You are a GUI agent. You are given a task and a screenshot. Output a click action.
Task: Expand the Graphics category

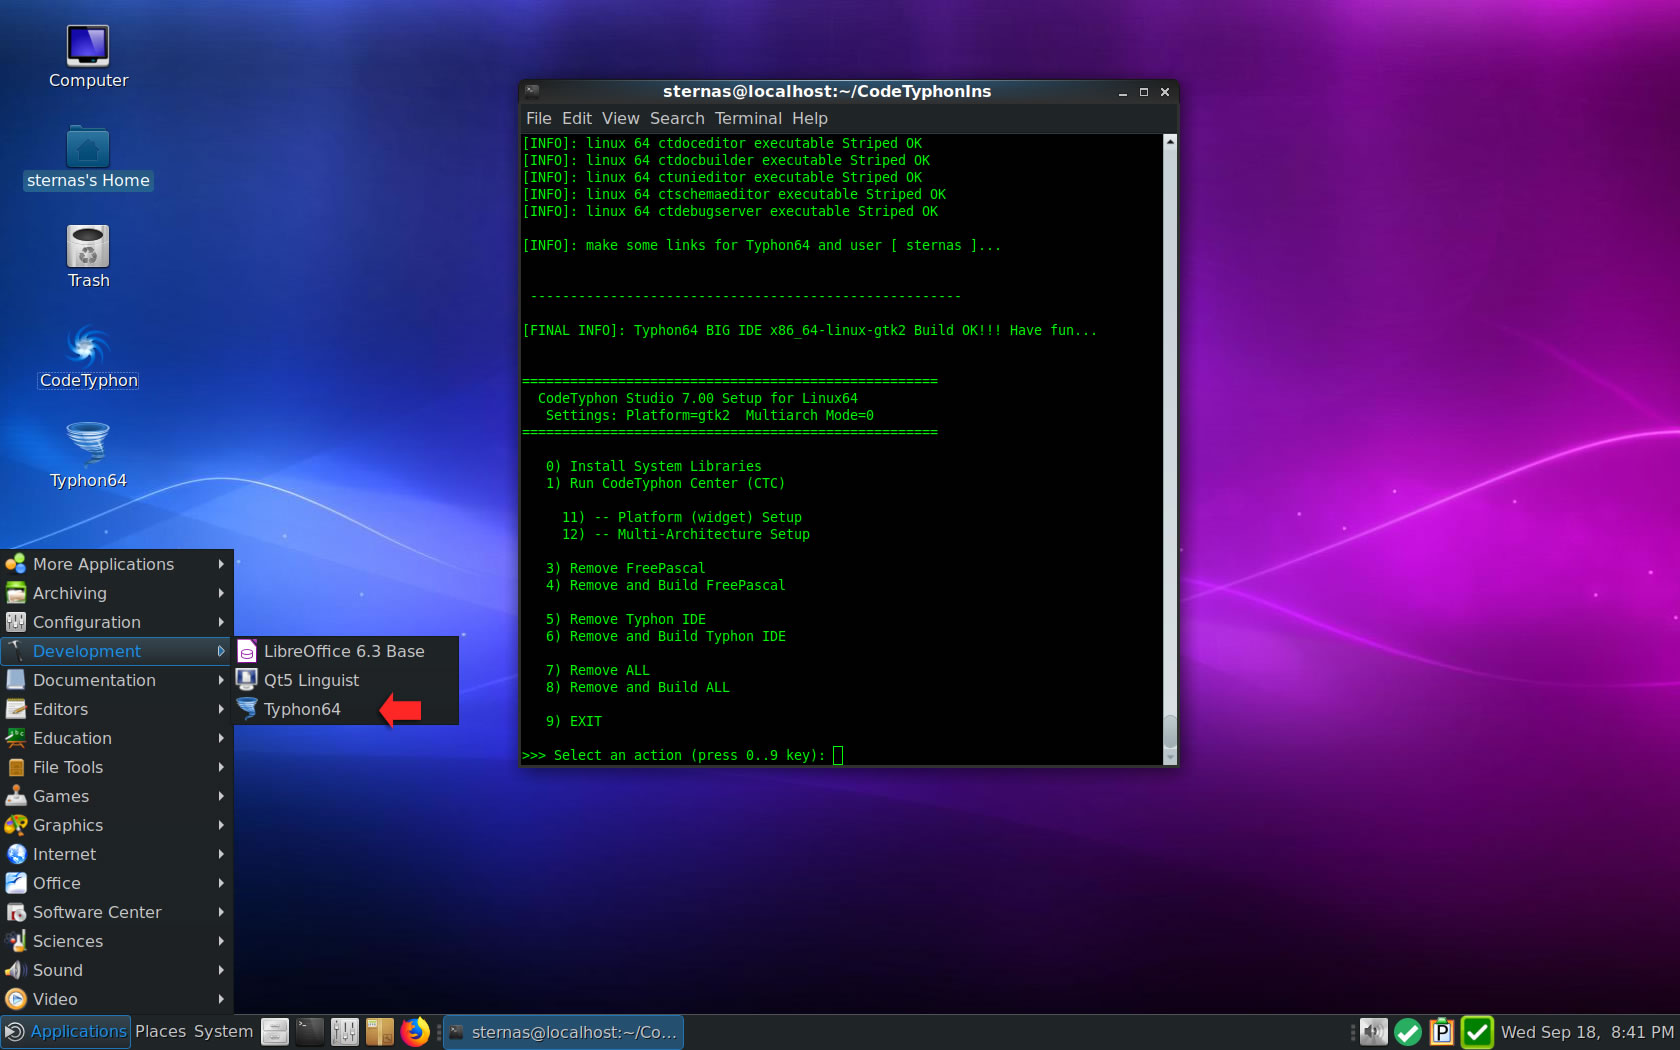(x=117, y=825)
